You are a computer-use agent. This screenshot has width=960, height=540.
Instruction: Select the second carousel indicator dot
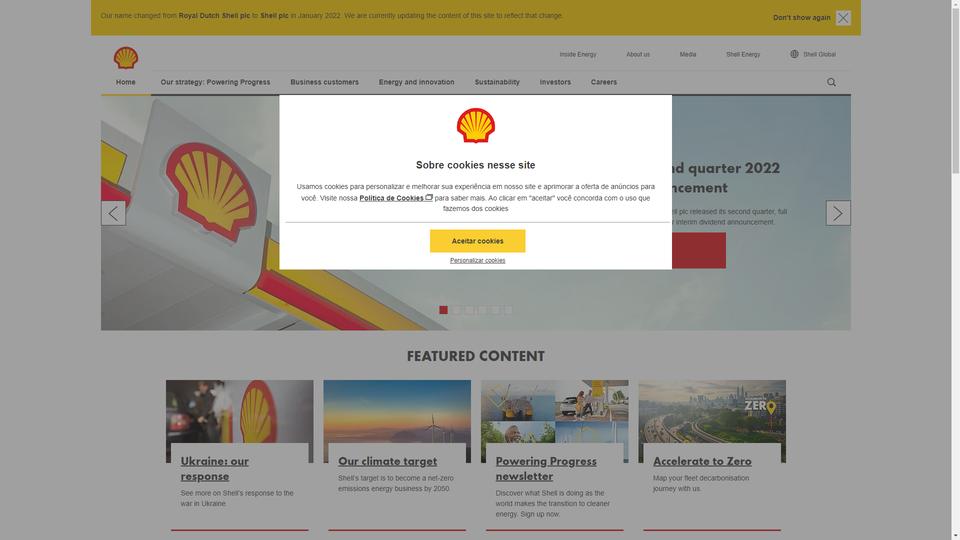[456, 310]
